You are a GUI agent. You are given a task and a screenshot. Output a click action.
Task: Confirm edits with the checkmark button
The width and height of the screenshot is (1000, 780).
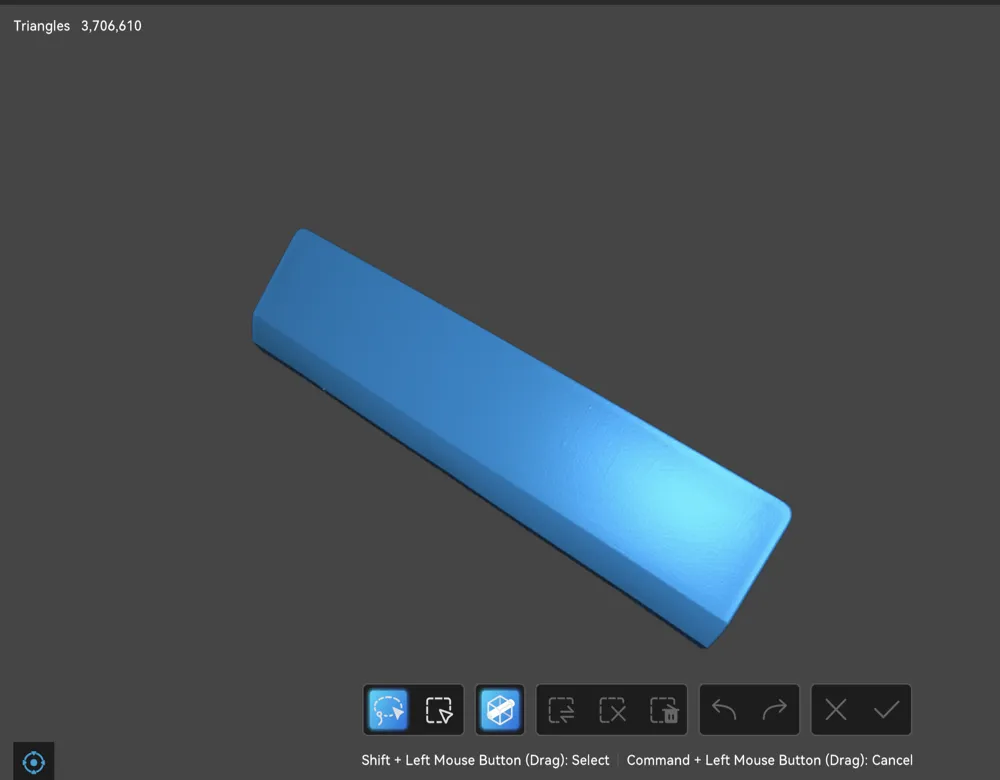point(886,709)
